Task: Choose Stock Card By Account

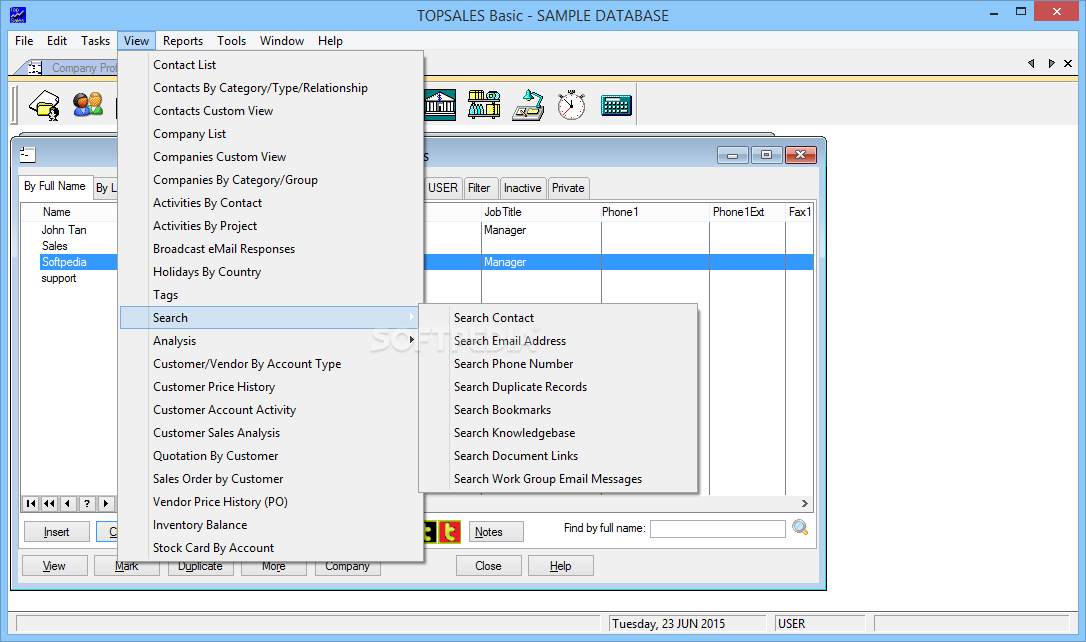Action: (272, 548)
